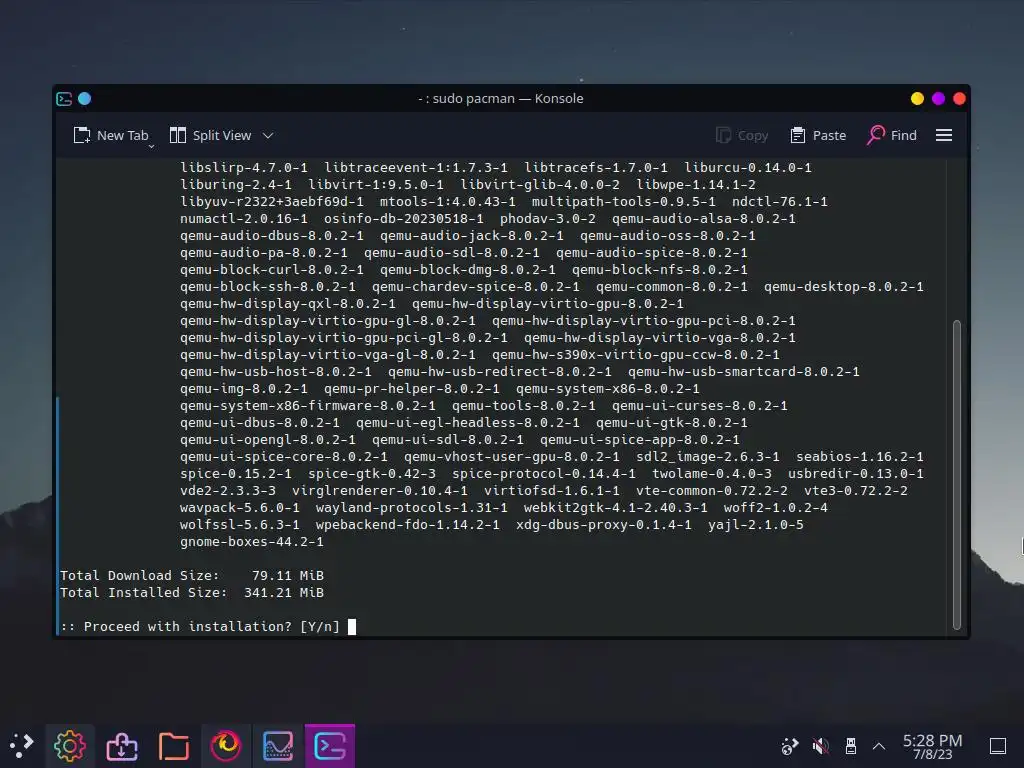Click the system tray updates globe icon
This screenshot has height=768, width=1024.
[790, 746]
